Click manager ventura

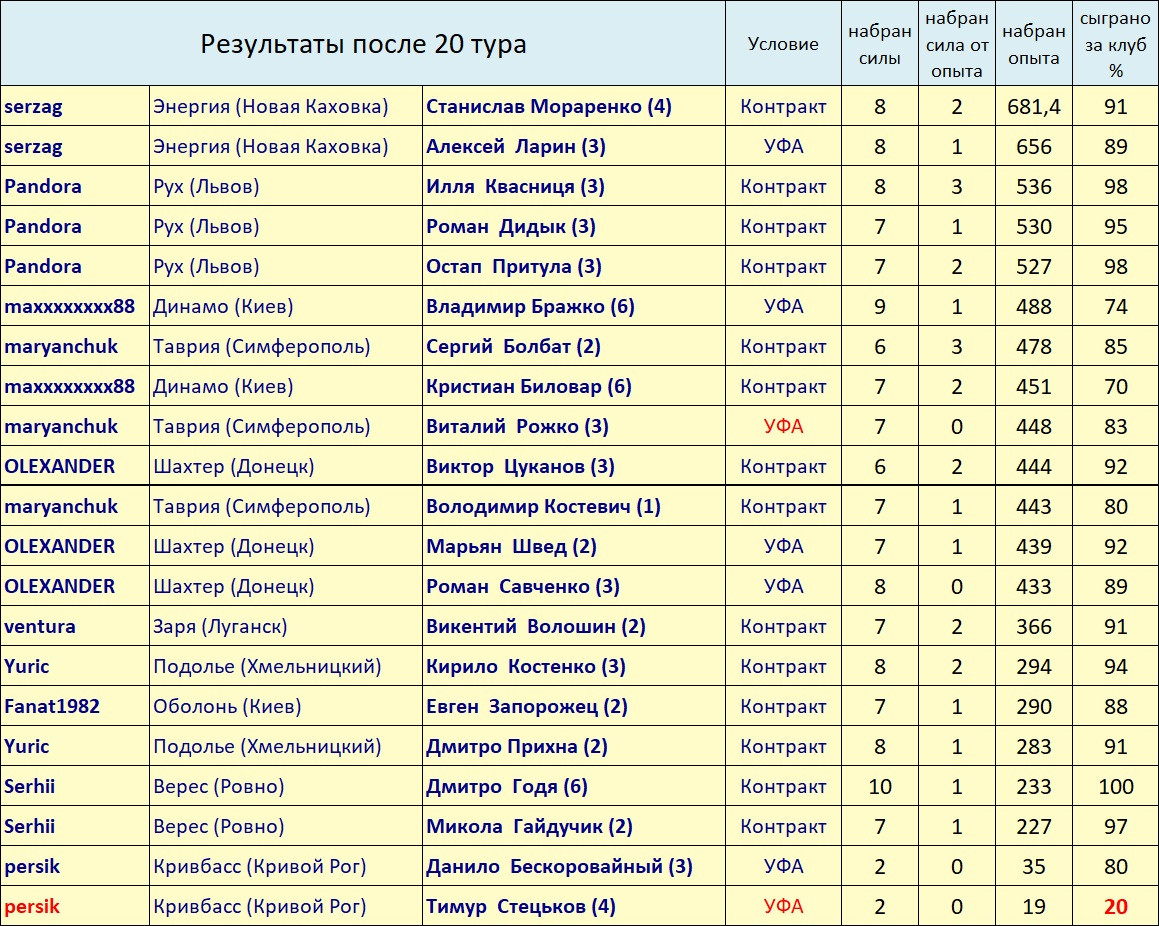point(40,626)
